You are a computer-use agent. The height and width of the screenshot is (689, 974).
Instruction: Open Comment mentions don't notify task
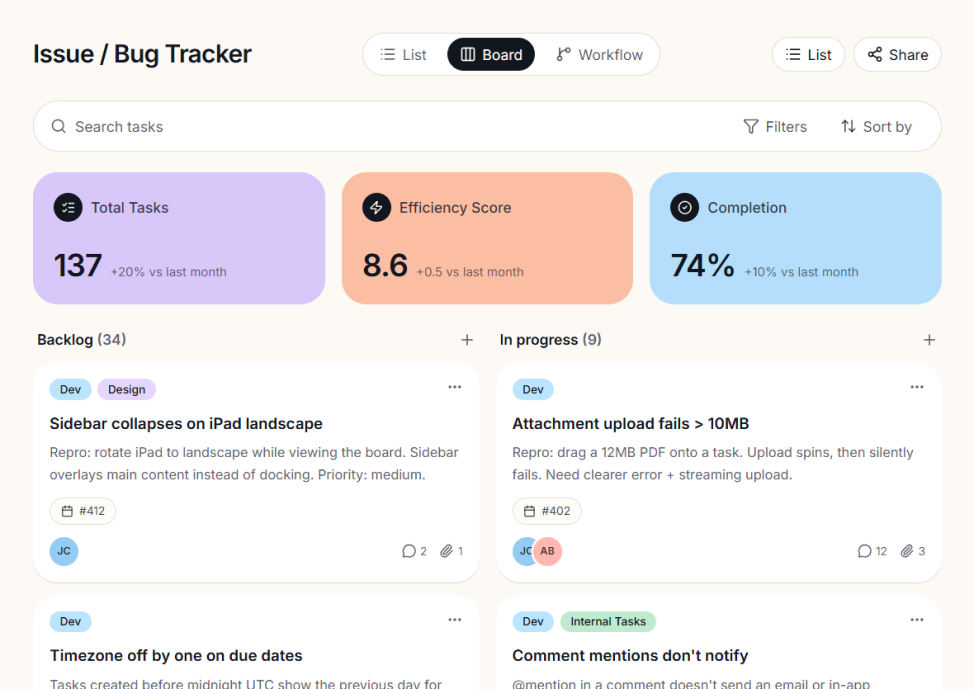[x=630, y=656]
